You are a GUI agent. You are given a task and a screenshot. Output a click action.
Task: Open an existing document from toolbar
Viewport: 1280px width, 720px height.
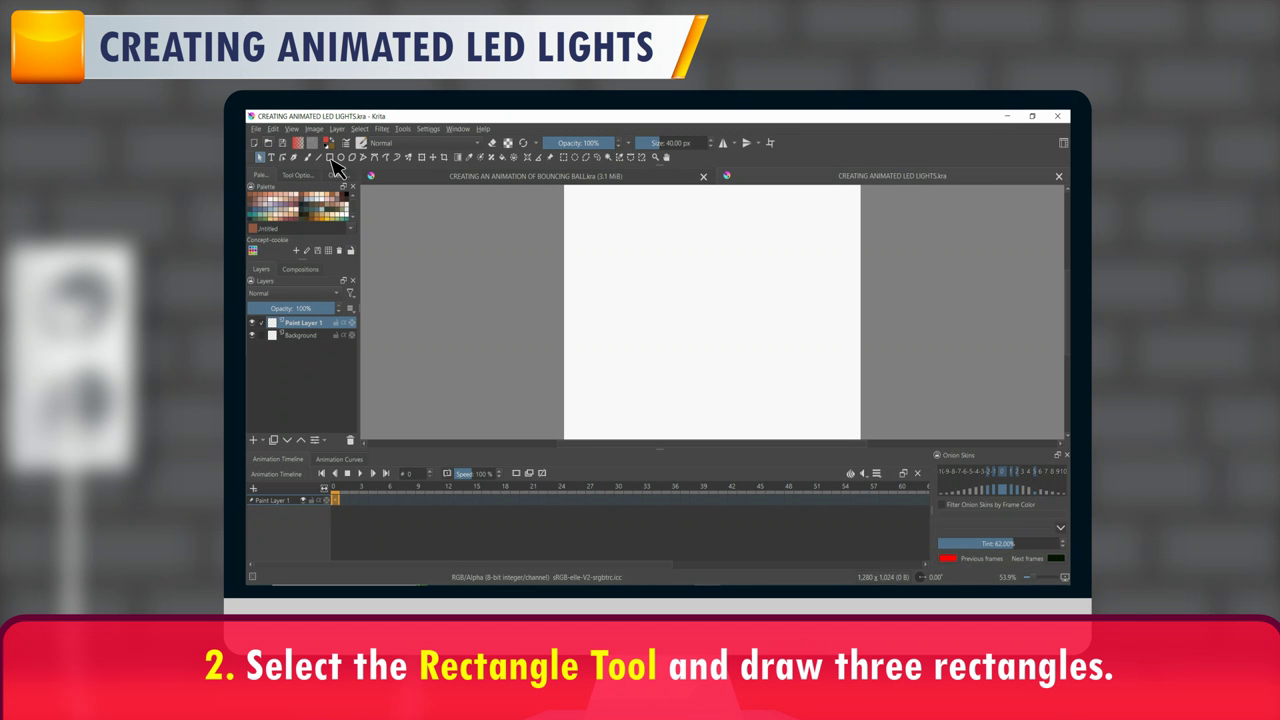pos(268,143)
